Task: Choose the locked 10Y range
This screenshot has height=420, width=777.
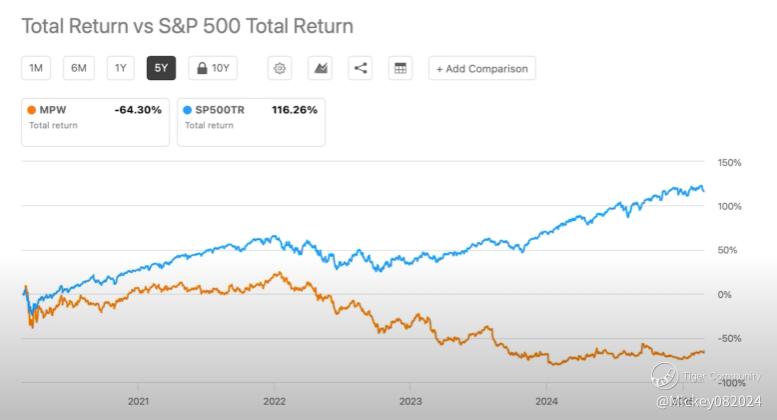Action: (x=213, y=68)
